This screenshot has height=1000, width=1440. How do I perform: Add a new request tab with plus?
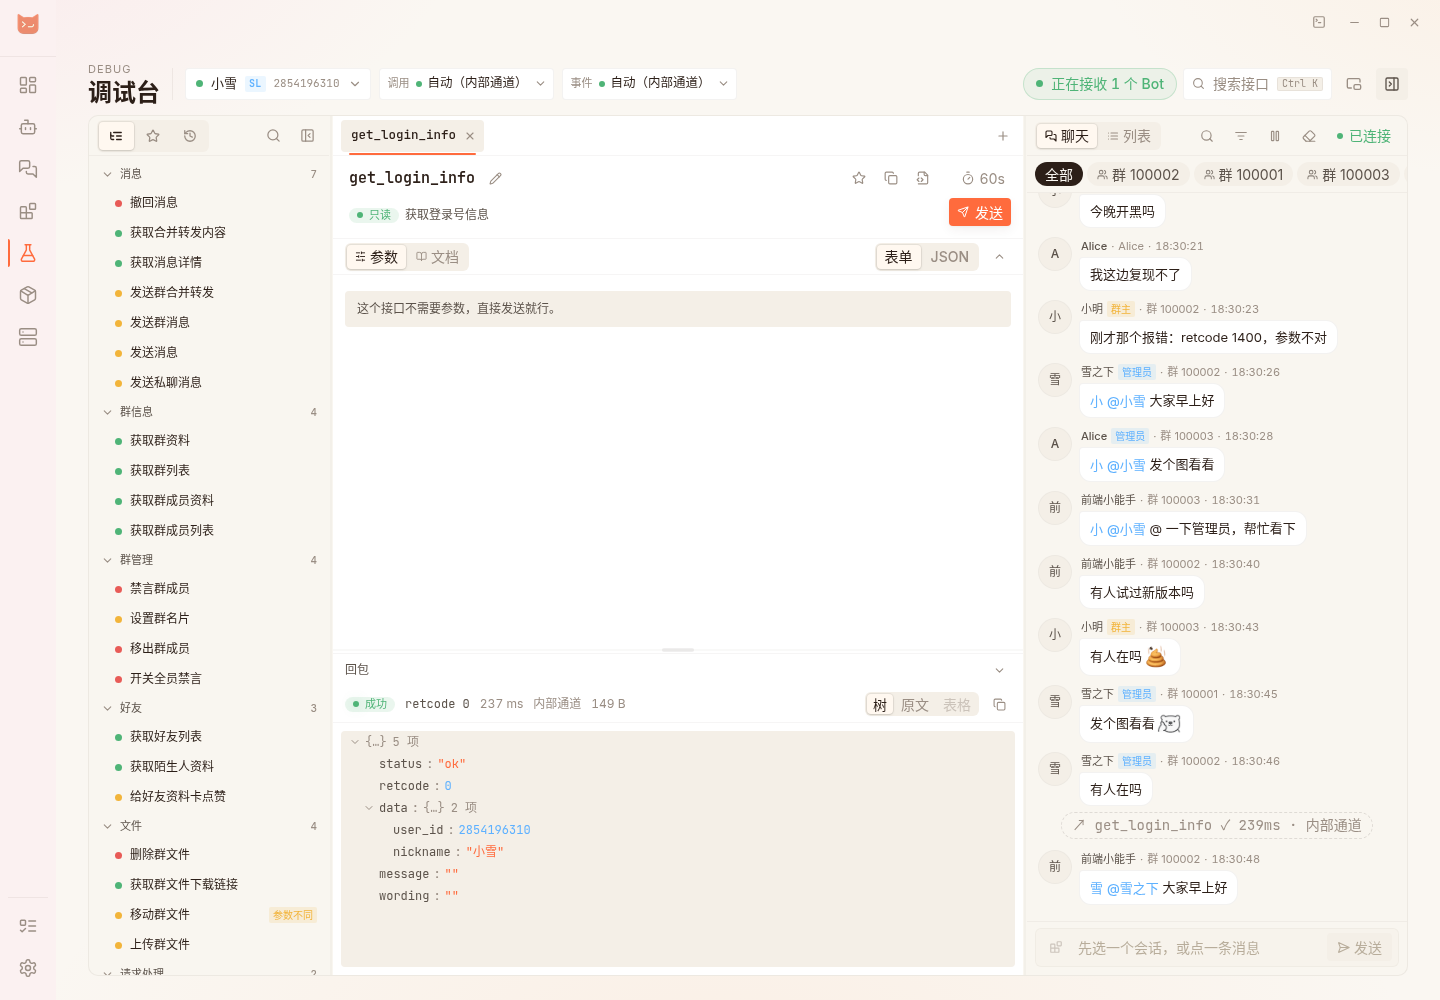tap(1003, 136)
